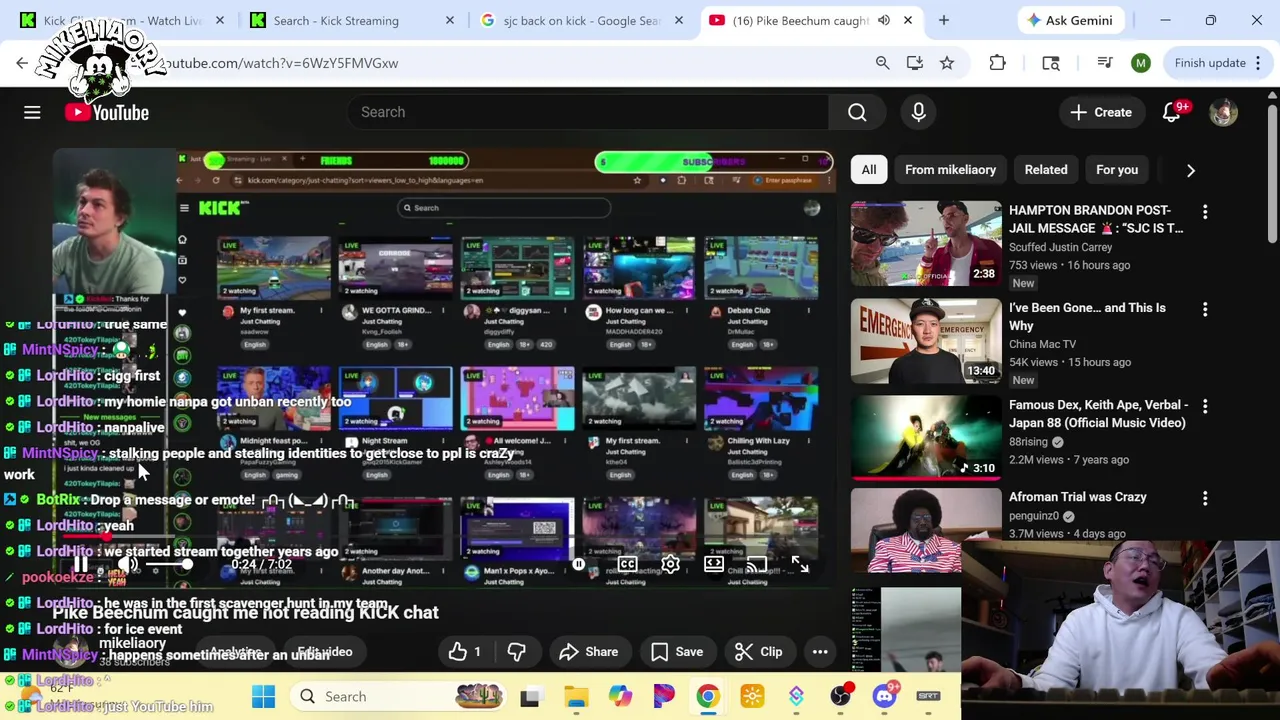Bookmark this page with star
This screenshot has width=1280, height=720.
(x=946, y=63)
